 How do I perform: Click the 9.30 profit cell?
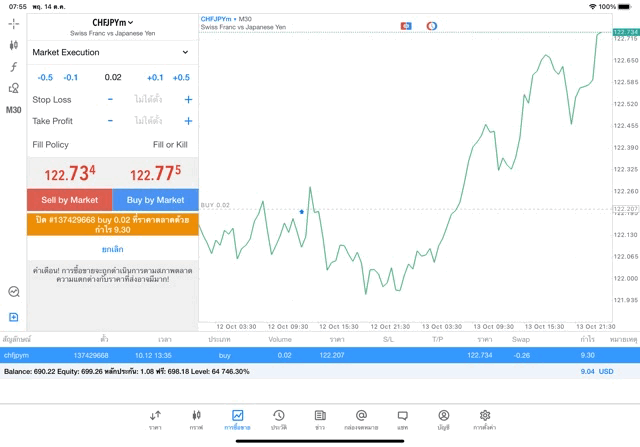[587, 355]
